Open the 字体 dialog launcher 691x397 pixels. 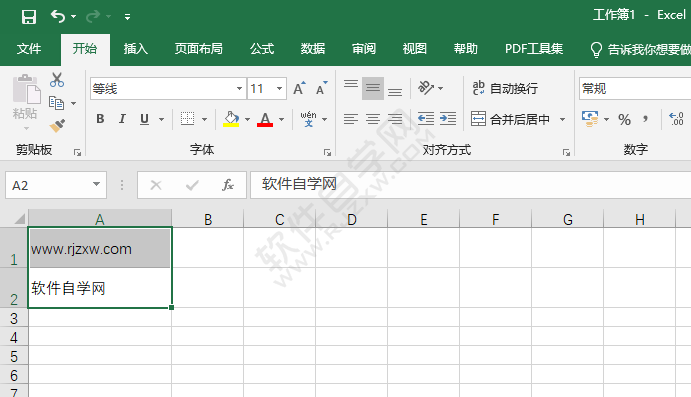point(327,152)
